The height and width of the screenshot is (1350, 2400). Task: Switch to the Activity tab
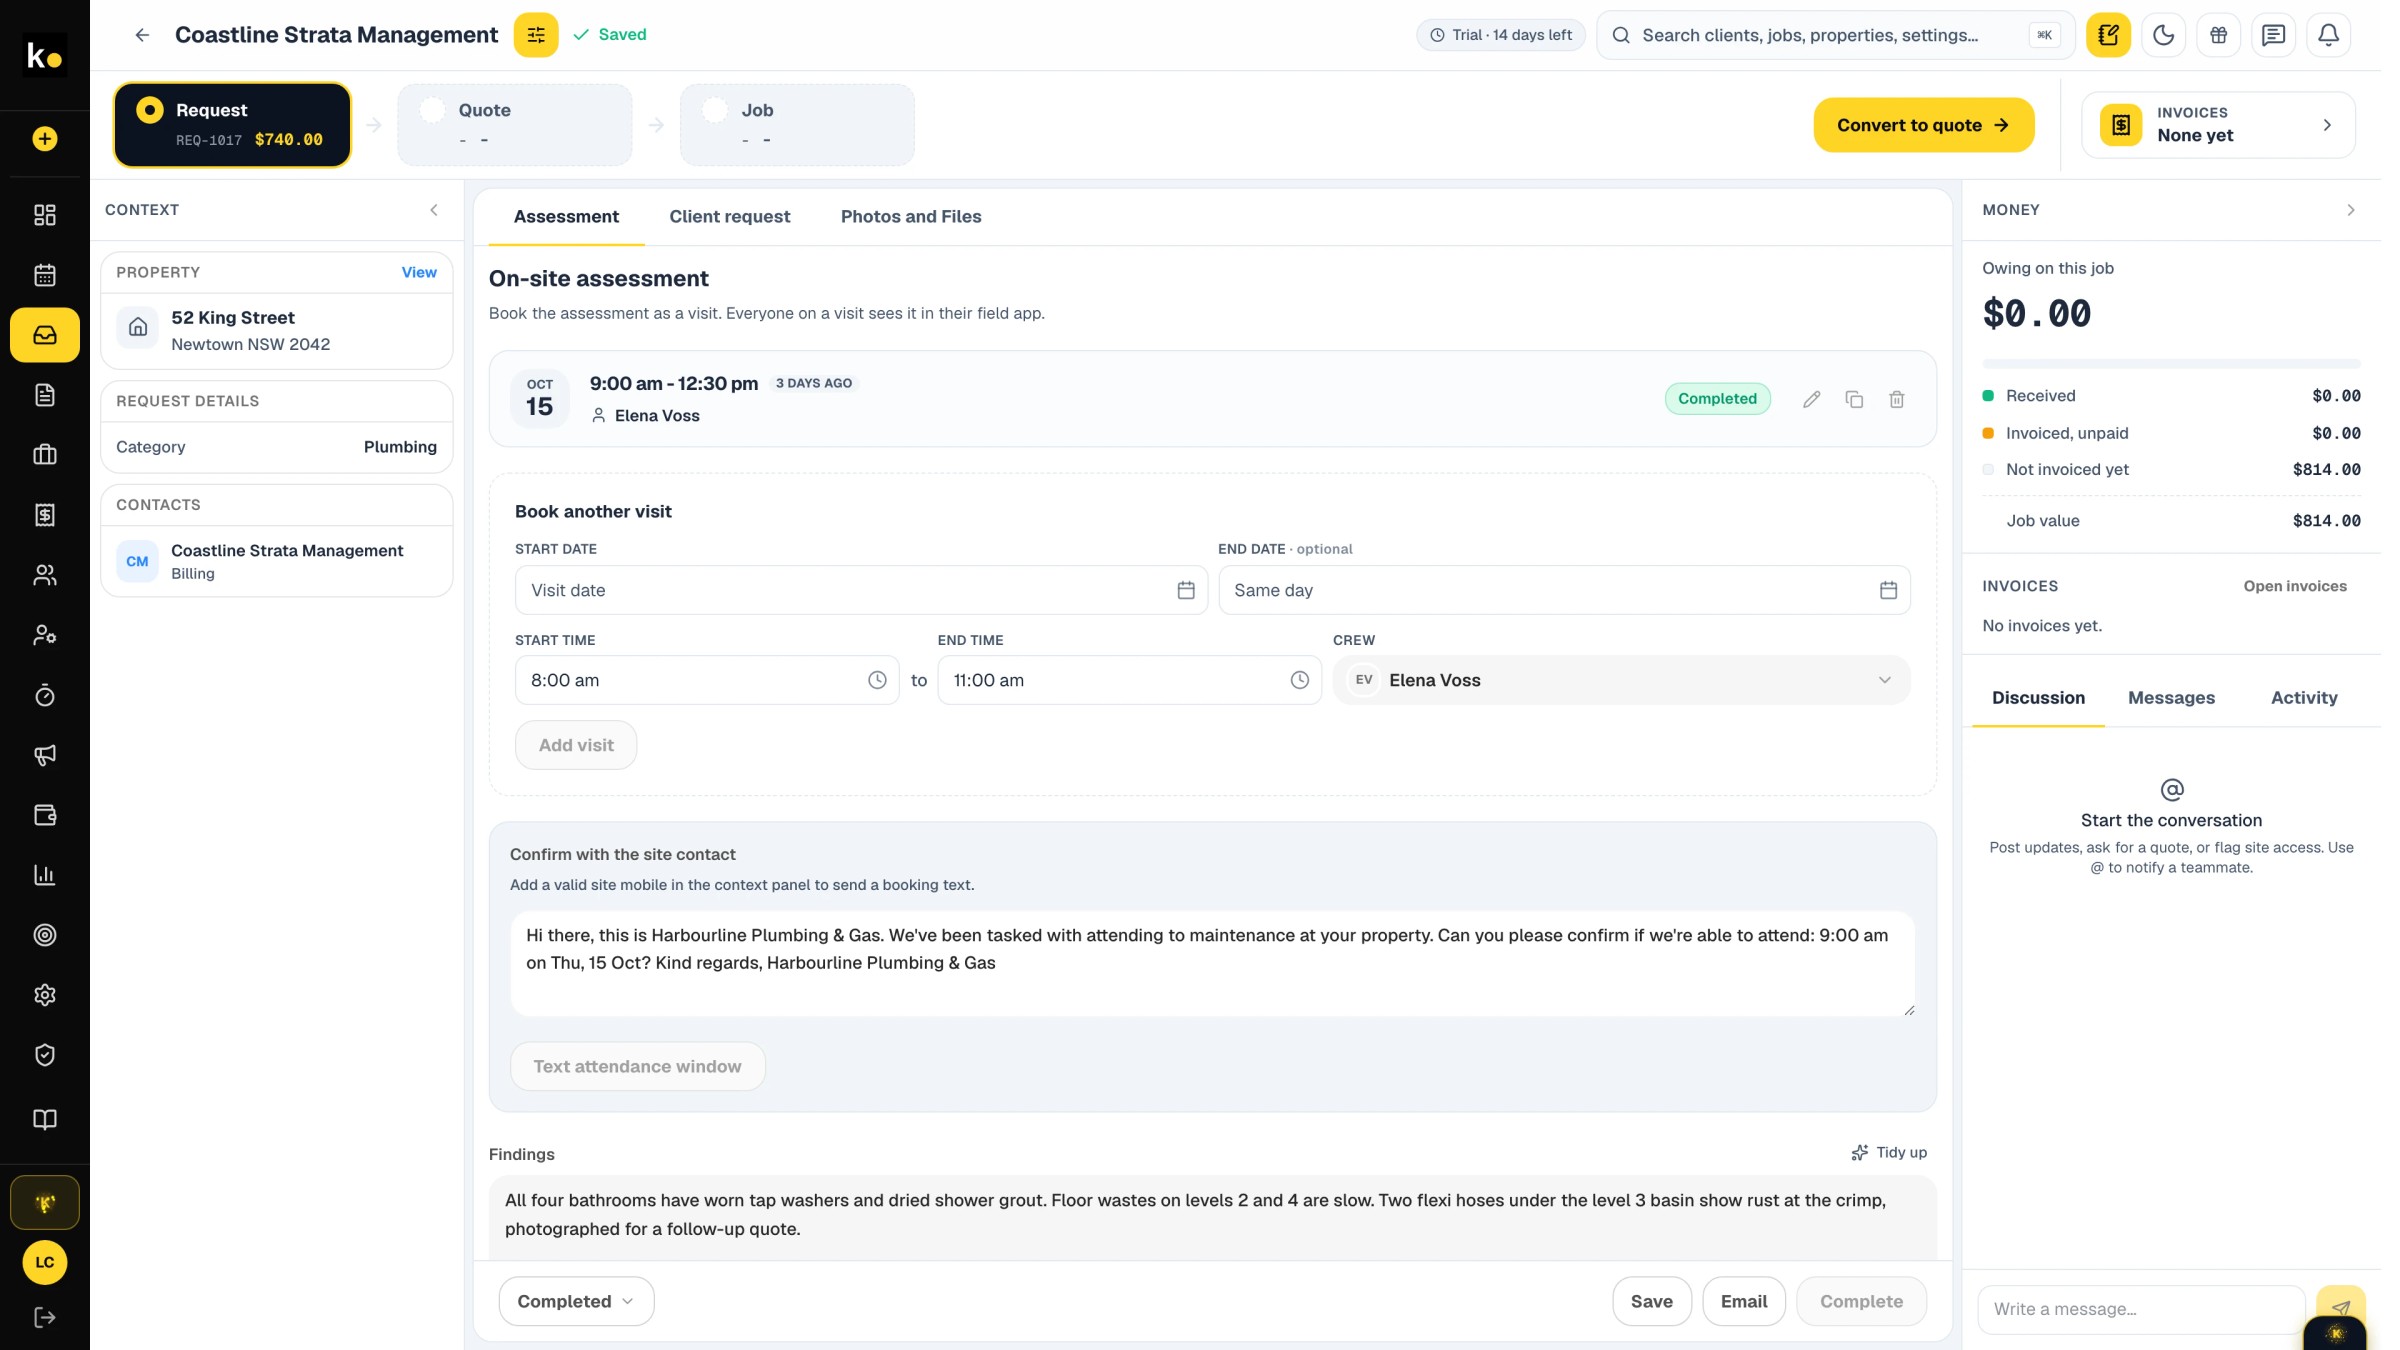pos(2303,698)
